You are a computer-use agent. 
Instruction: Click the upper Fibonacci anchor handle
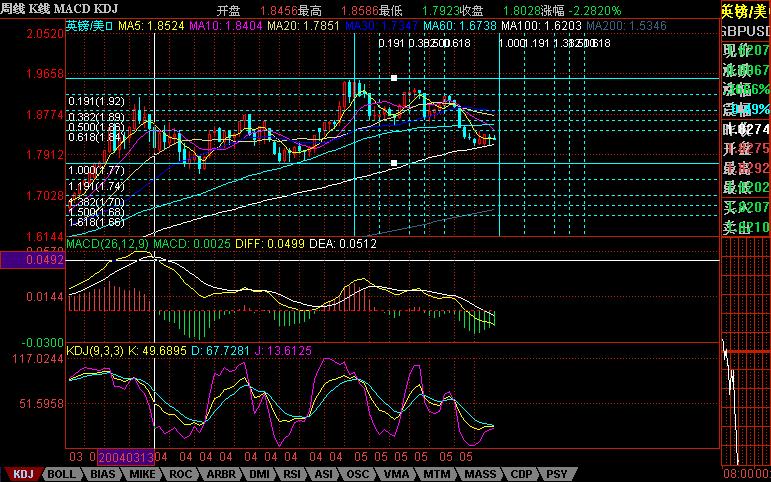[394, 78]
